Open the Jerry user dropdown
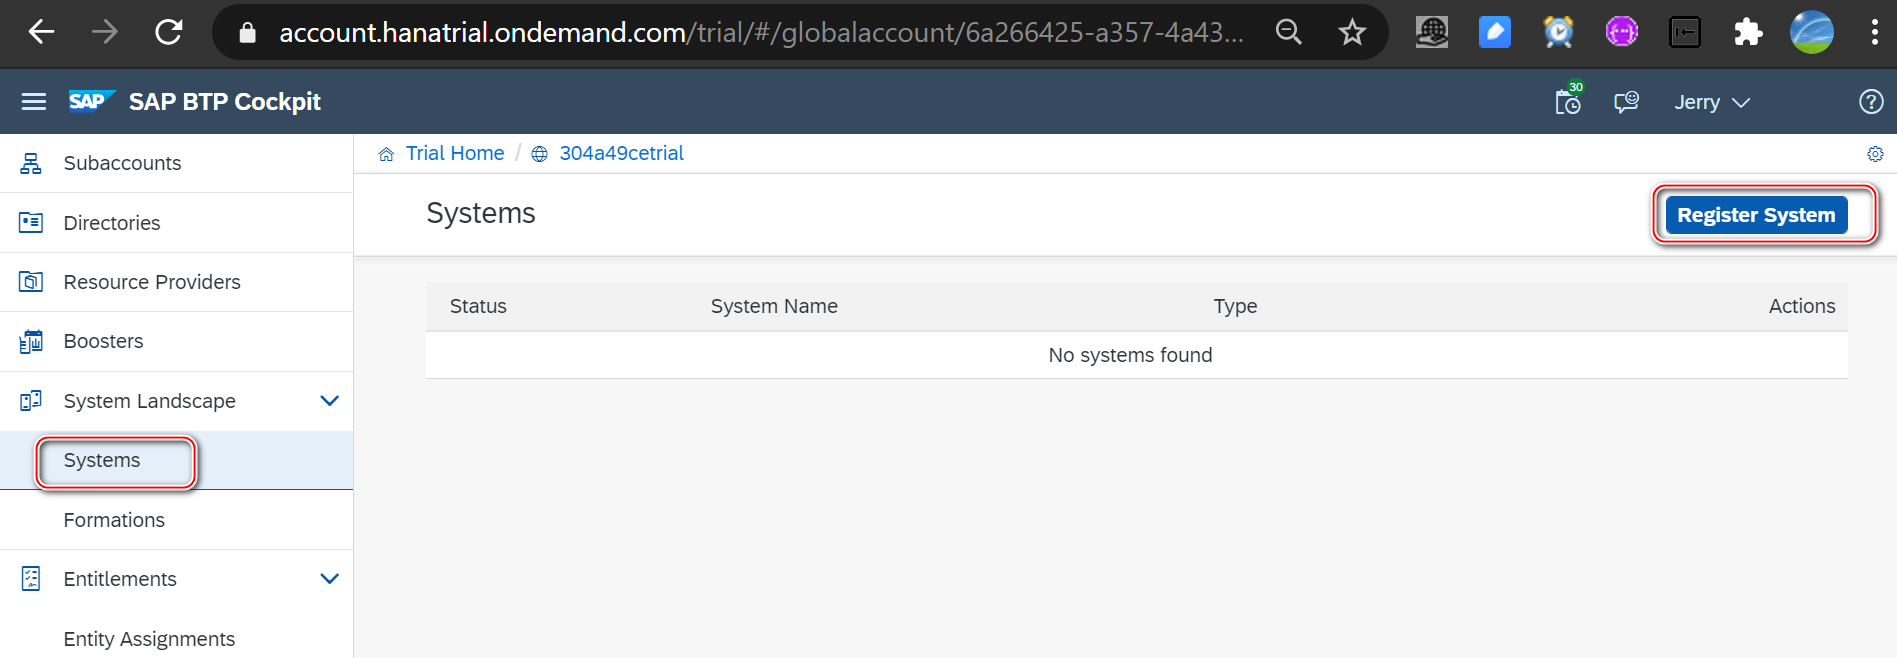 coord(1712,102)
